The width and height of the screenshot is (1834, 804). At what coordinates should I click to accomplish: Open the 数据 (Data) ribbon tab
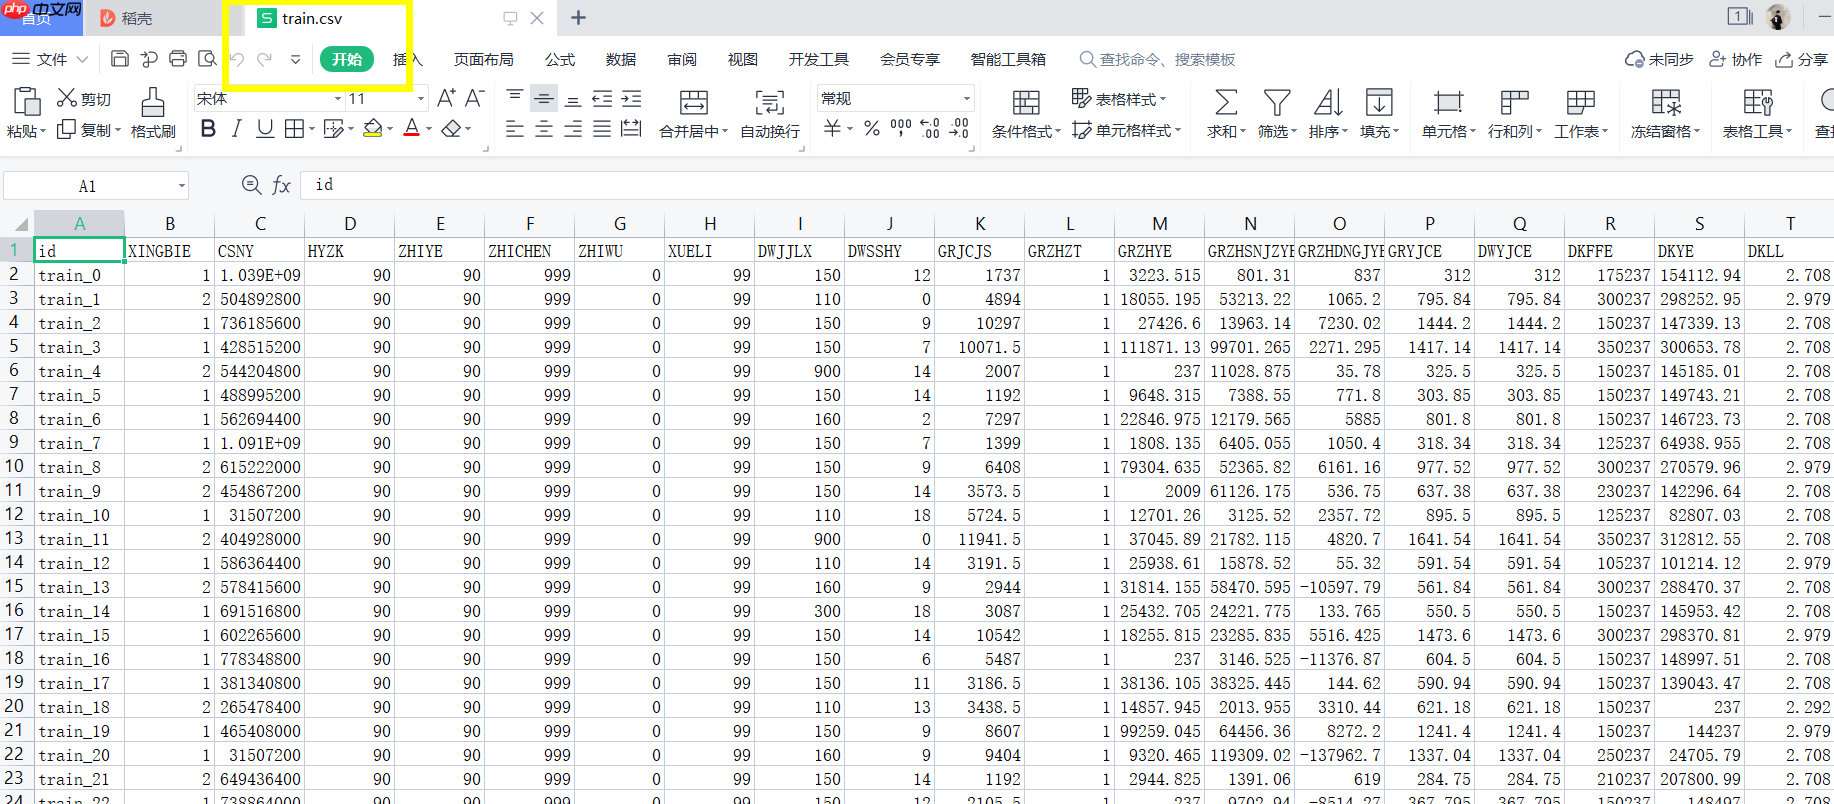pos(621,60)
